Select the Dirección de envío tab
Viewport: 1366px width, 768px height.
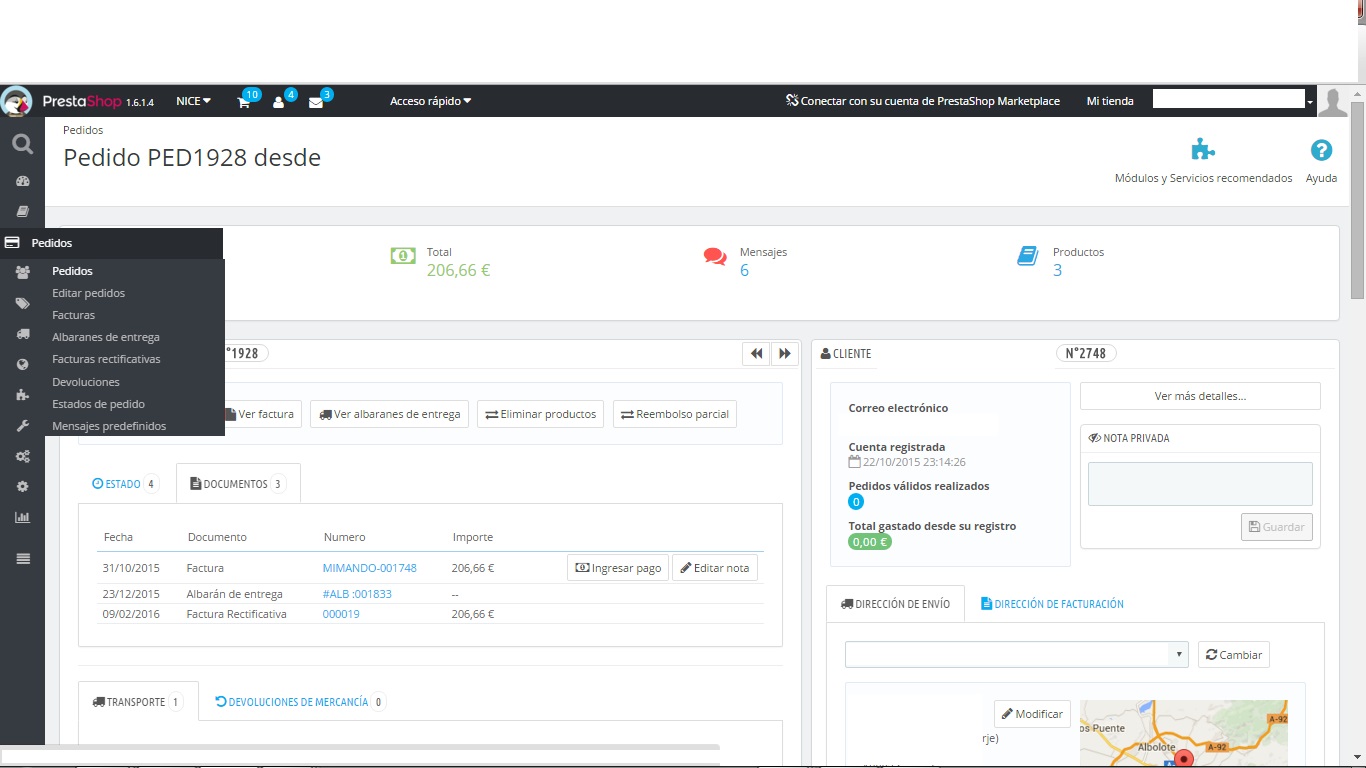pos(895,604)
